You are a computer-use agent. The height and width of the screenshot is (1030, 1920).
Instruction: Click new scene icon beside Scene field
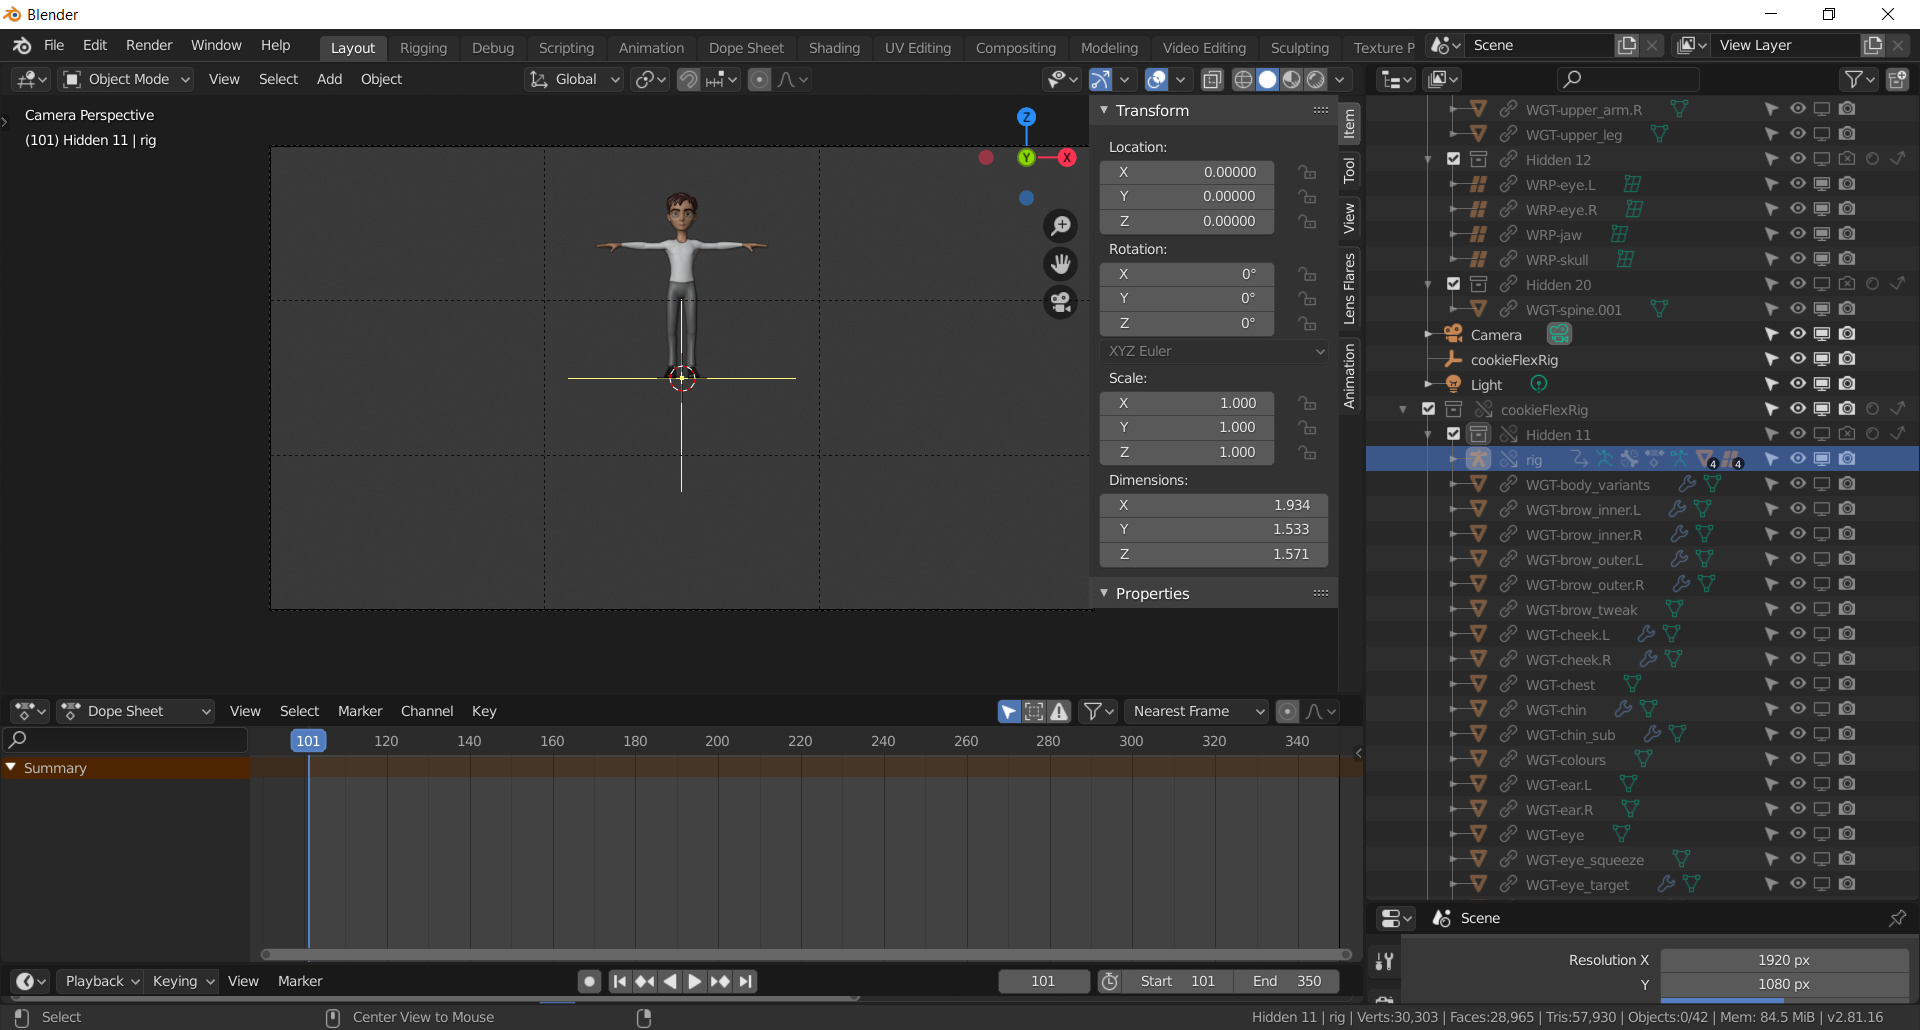coord(1627,46)
